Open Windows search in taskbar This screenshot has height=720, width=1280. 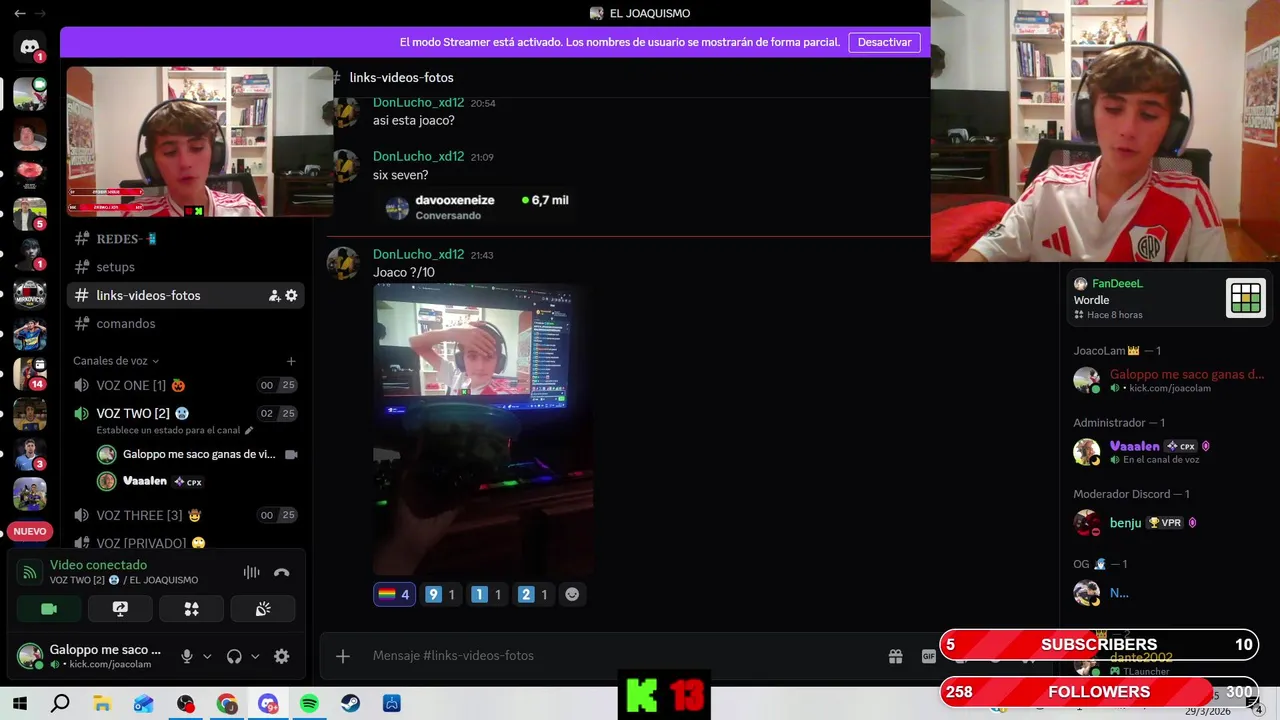point(60,704)
